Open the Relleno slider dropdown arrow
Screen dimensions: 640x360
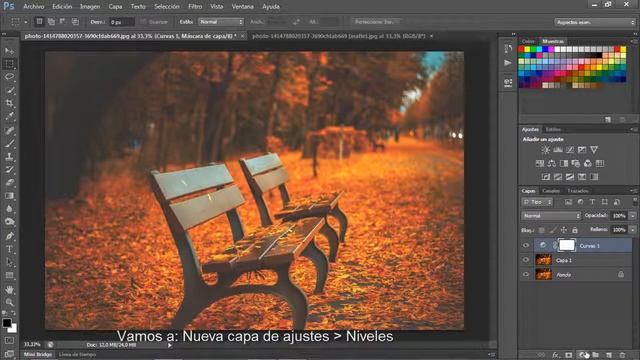(633, 230)
